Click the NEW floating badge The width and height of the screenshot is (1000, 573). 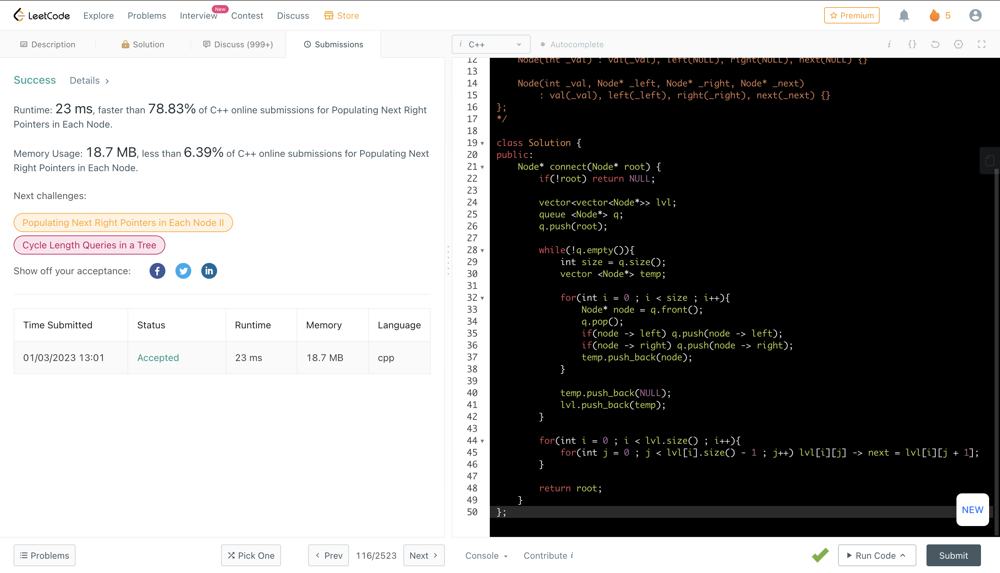pos(973,510)
